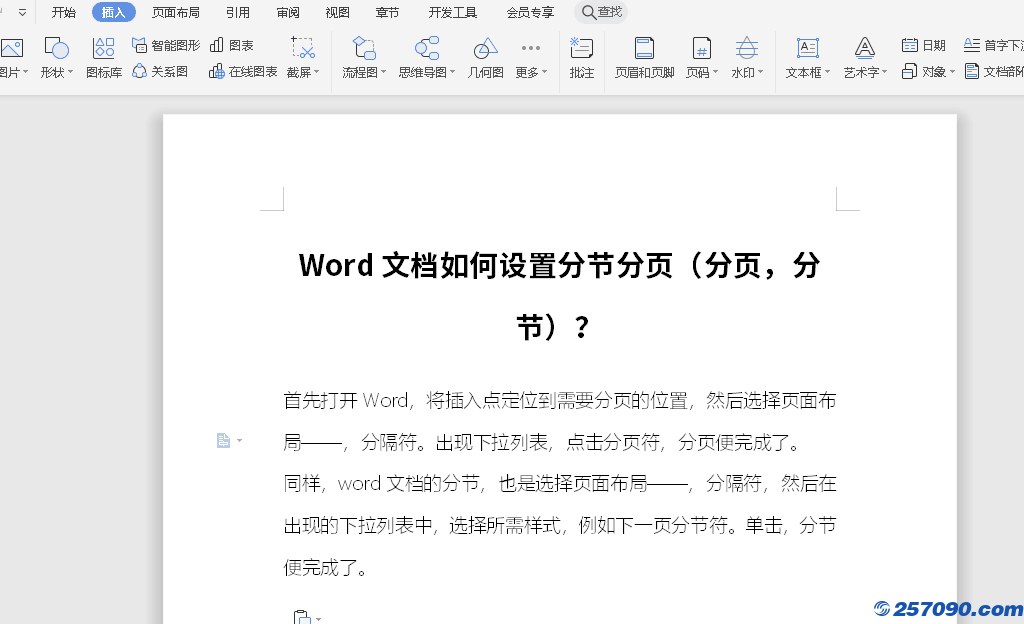This screenshot has width=1024, height=624.
Task: Insert an 对象 object
Action: click(927, 71)
